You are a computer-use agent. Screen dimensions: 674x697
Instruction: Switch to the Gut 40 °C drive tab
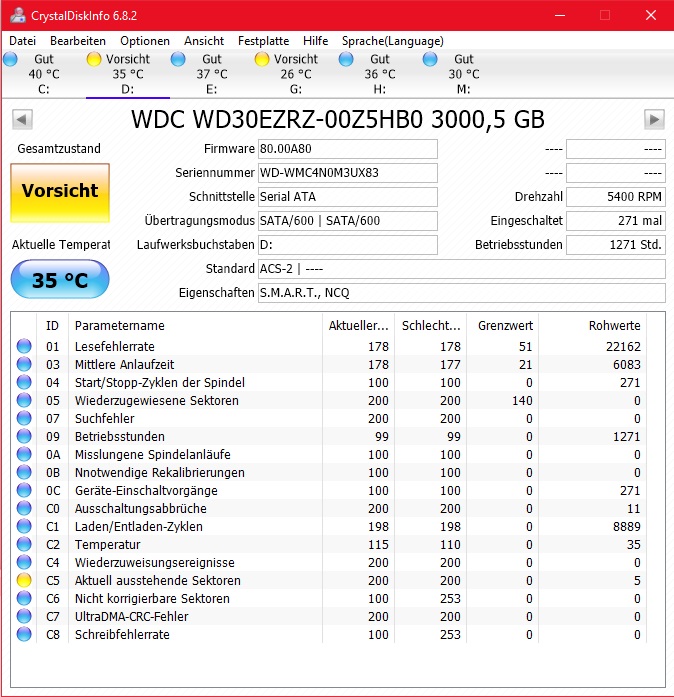coord(44,74)
